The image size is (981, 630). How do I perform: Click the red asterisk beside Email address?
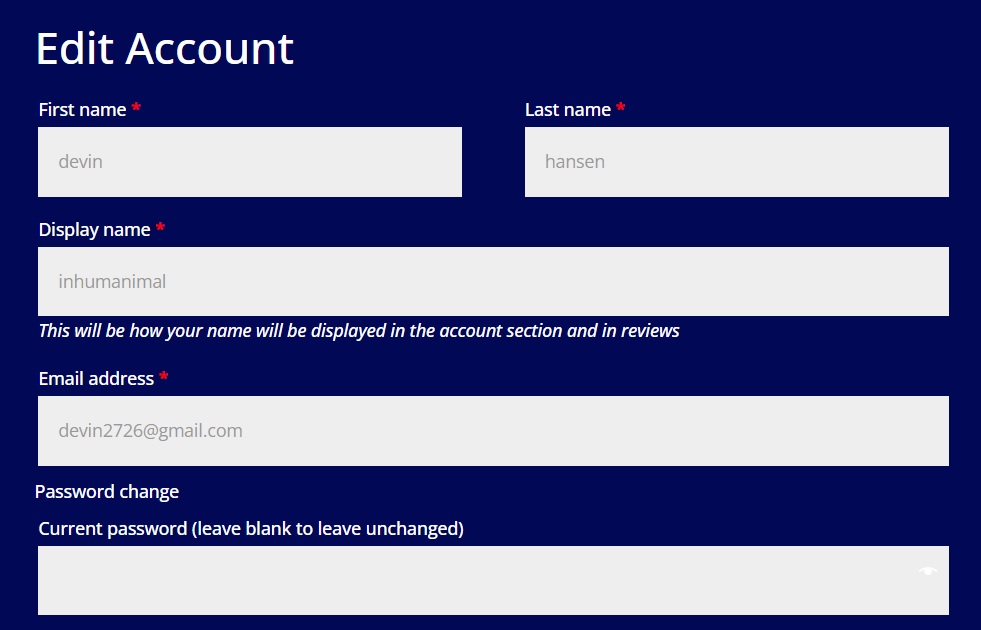coord(163,376)
